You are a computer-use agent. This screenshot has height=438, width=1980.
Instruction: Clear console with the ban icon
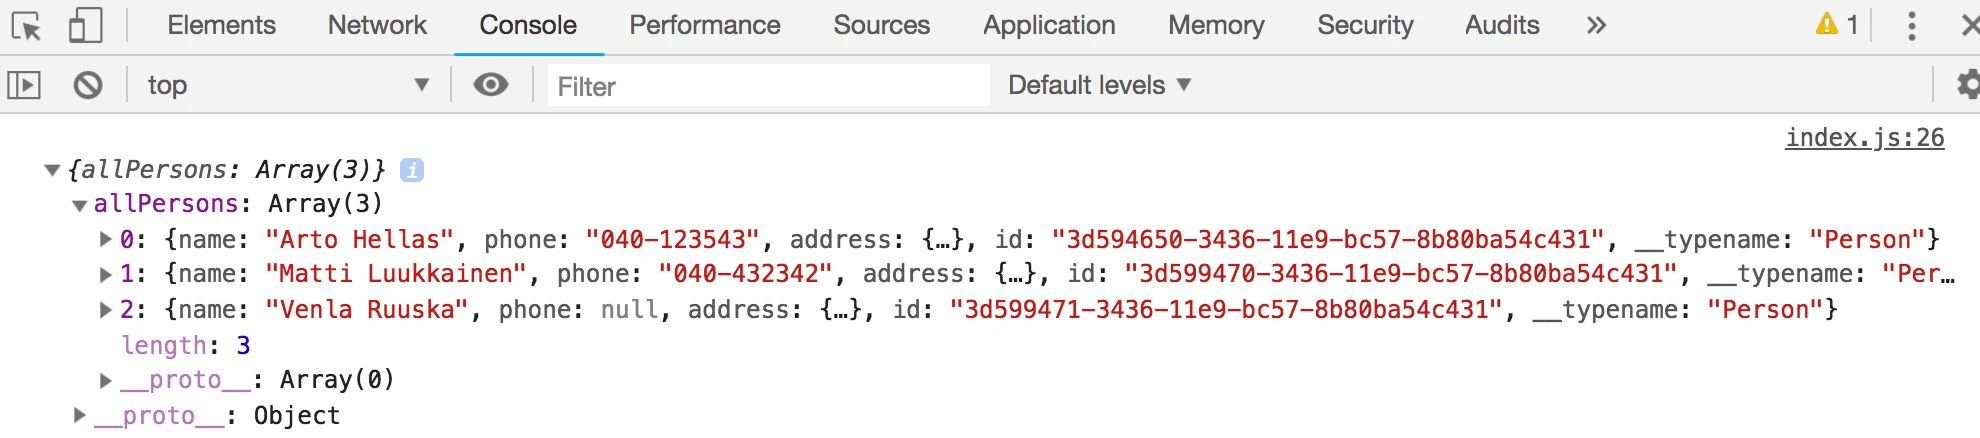coord(88,85)
